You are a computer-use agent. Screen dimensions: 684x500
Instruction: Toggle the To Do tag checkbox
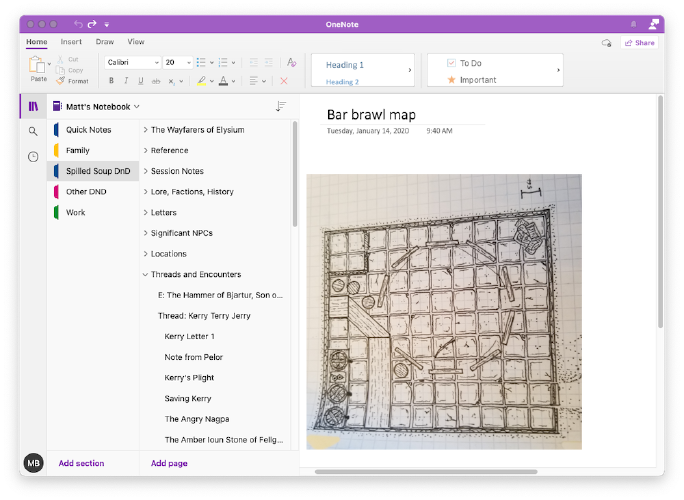tap(451, 63)
